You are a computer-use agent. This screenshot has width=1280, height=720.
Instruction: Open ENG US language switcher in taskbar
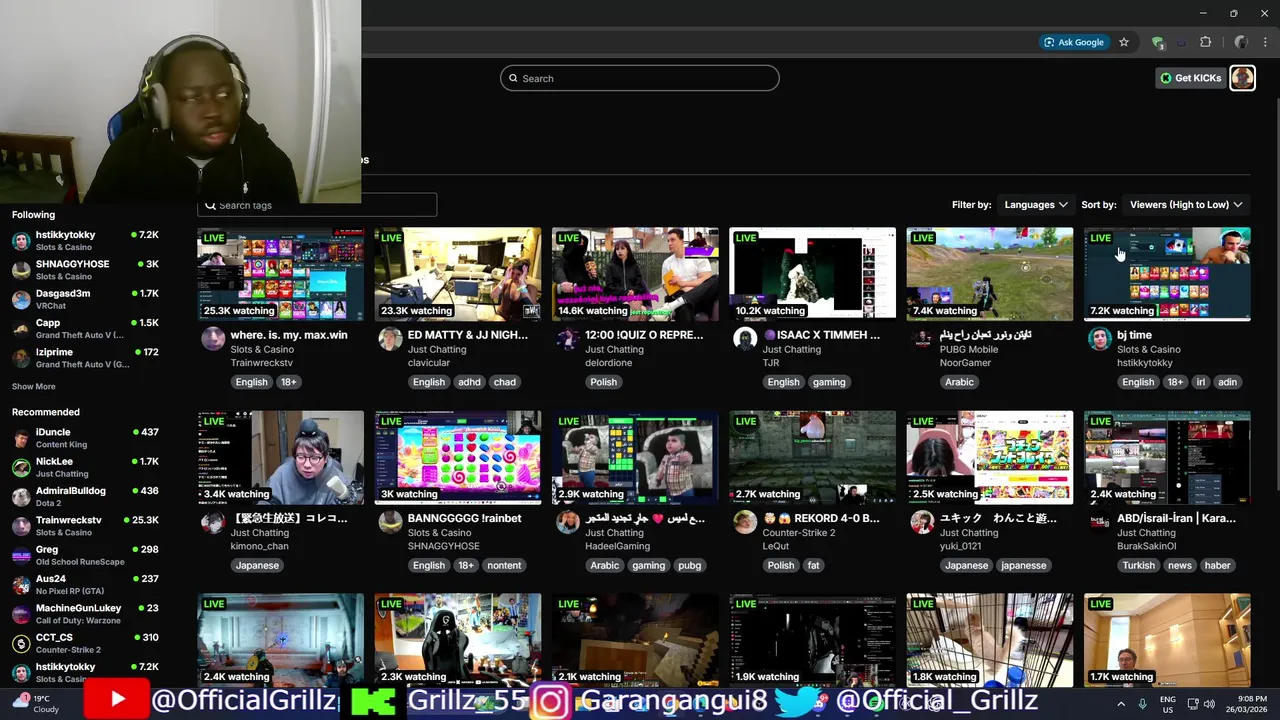point(1167,704)
